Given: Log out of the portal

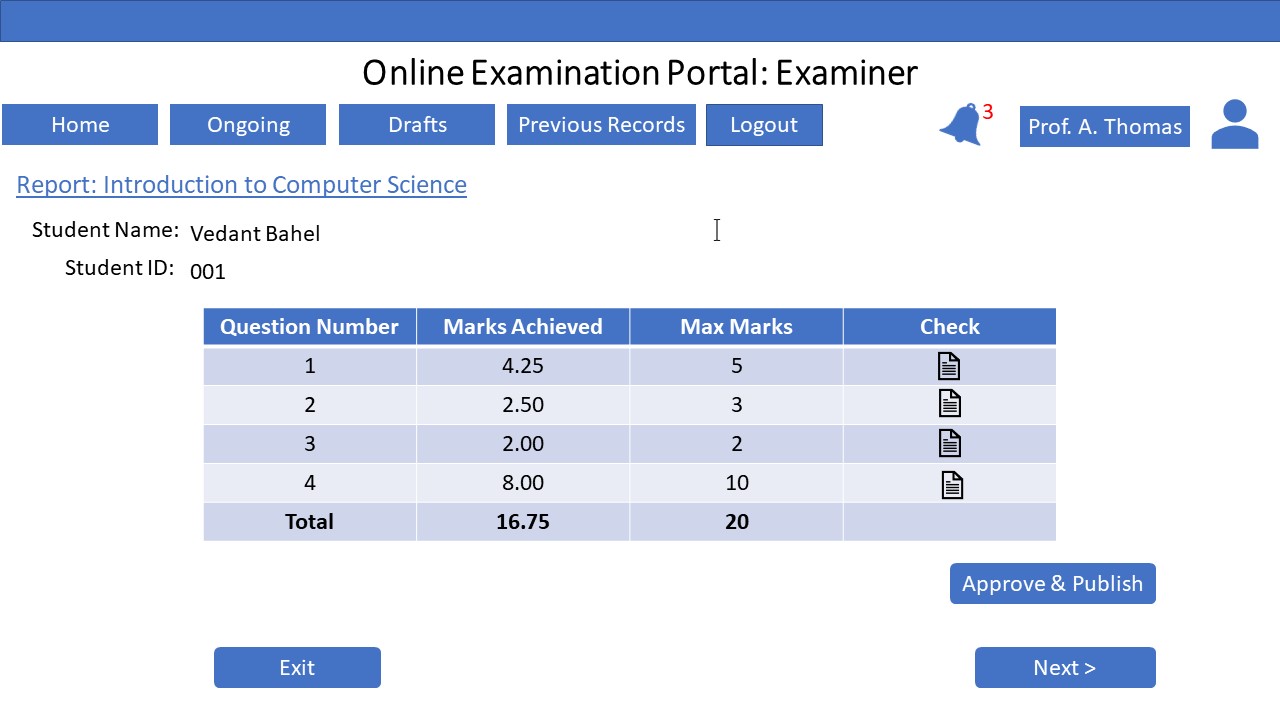Looking at the screenshot, I should pos(764,125).
